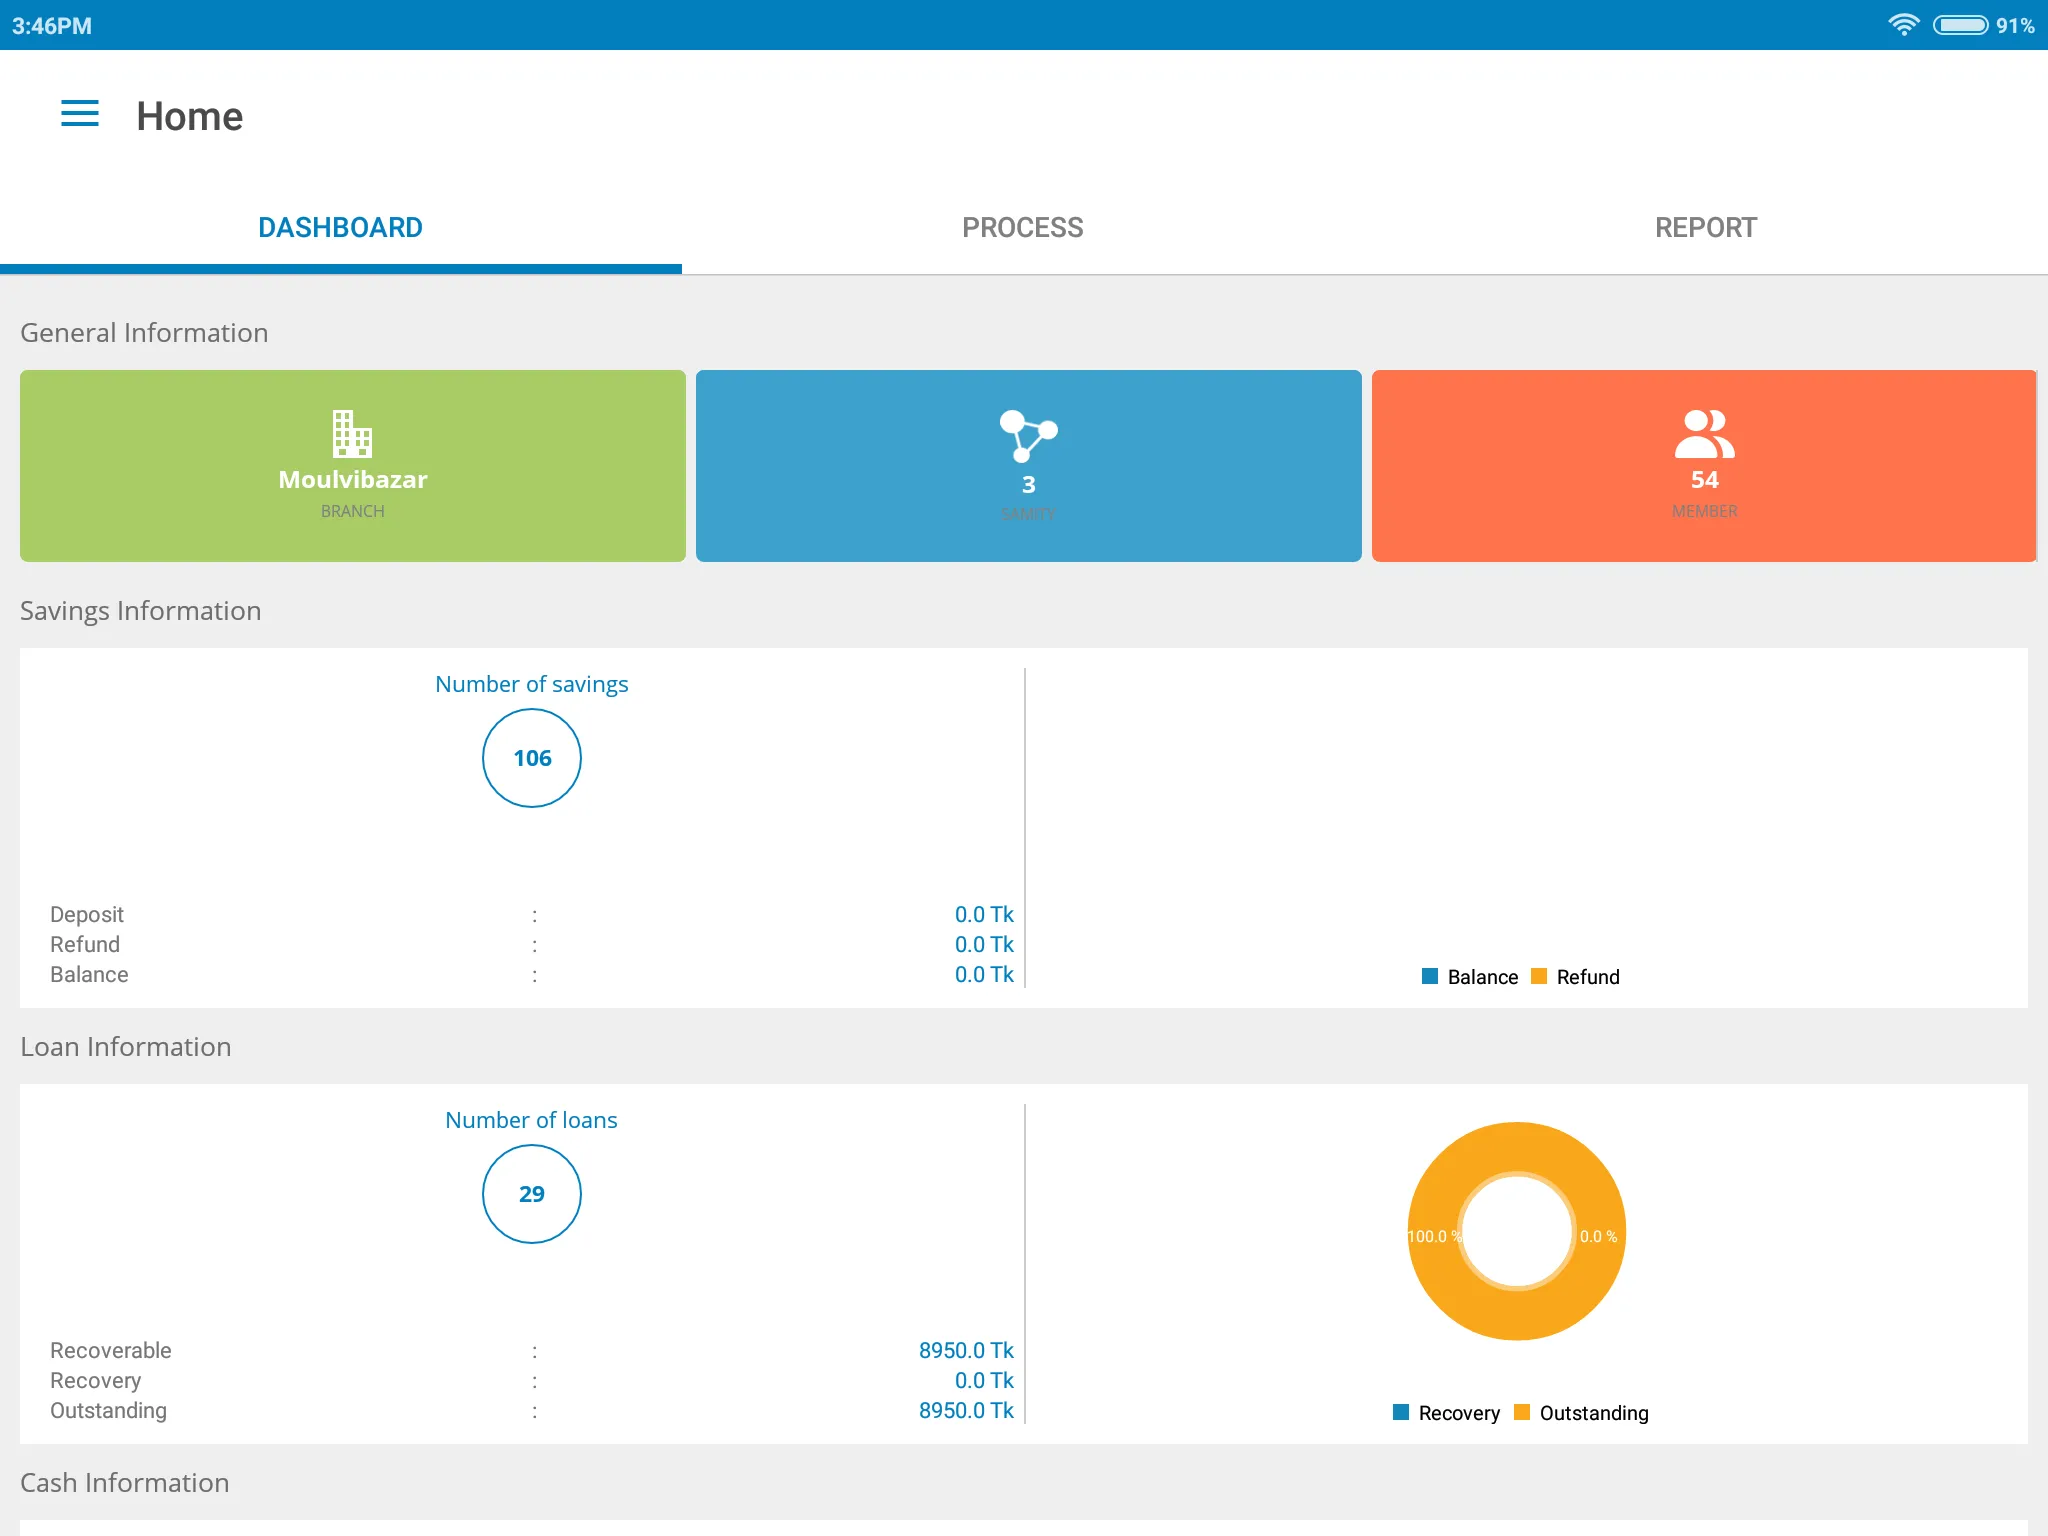Viewport: 2048px width, 1536px height.
Task: Tap the member people icon
Action: pos(1704,434)
